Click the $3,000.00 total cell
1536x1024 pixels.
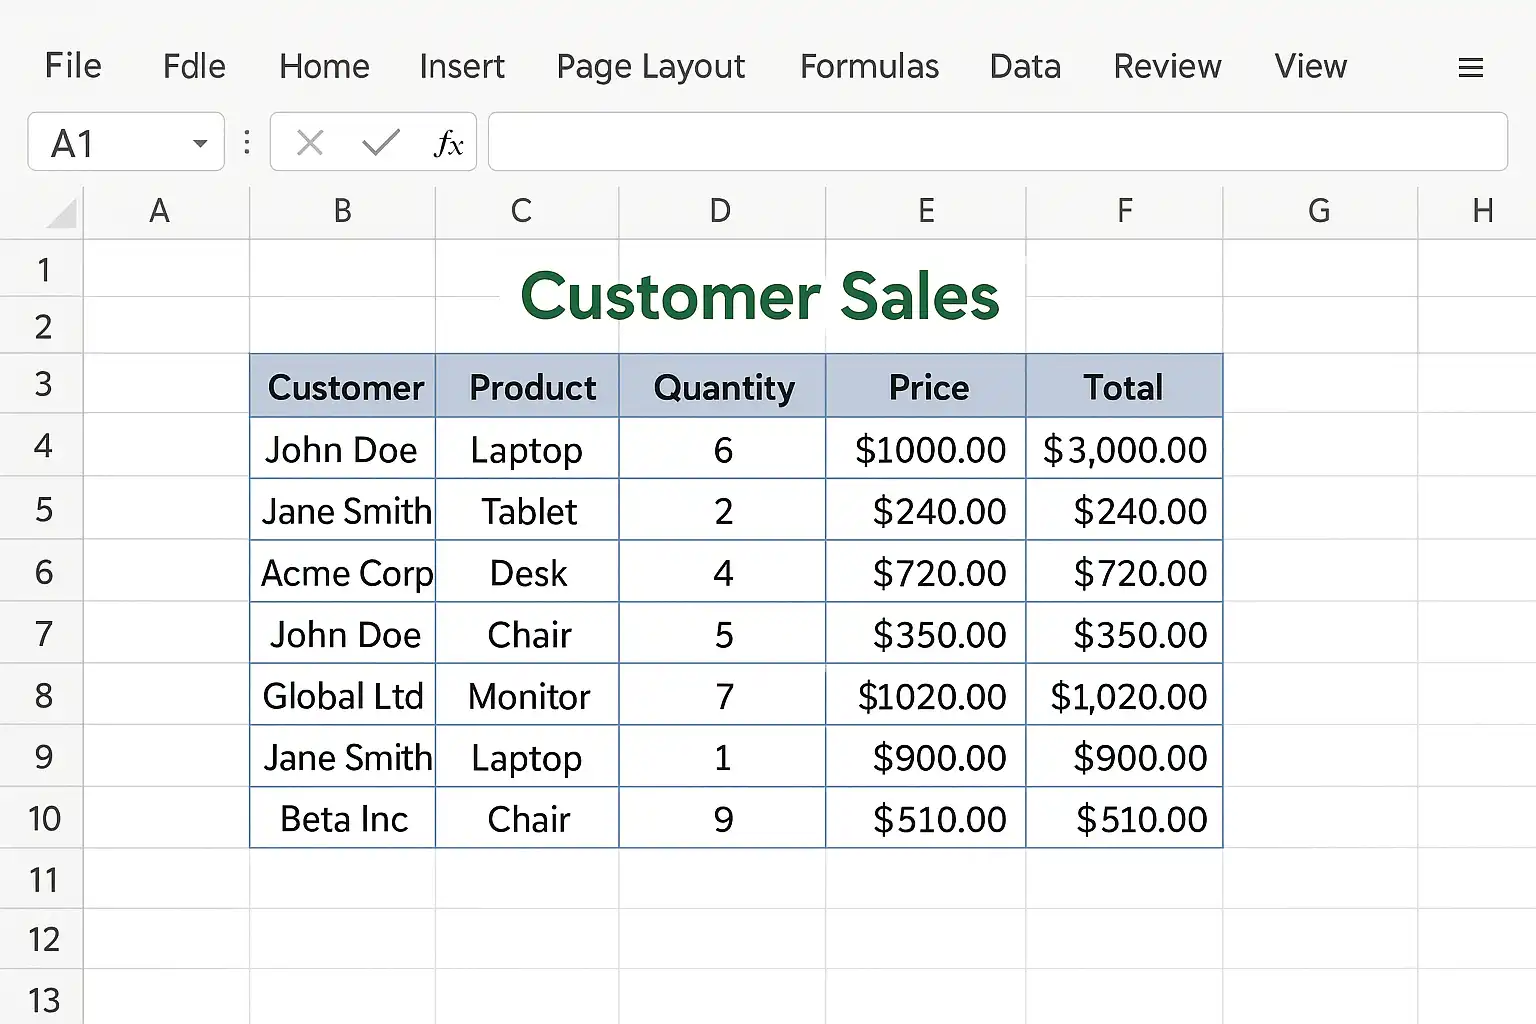pyautogui.click(x=1124, y=450)
